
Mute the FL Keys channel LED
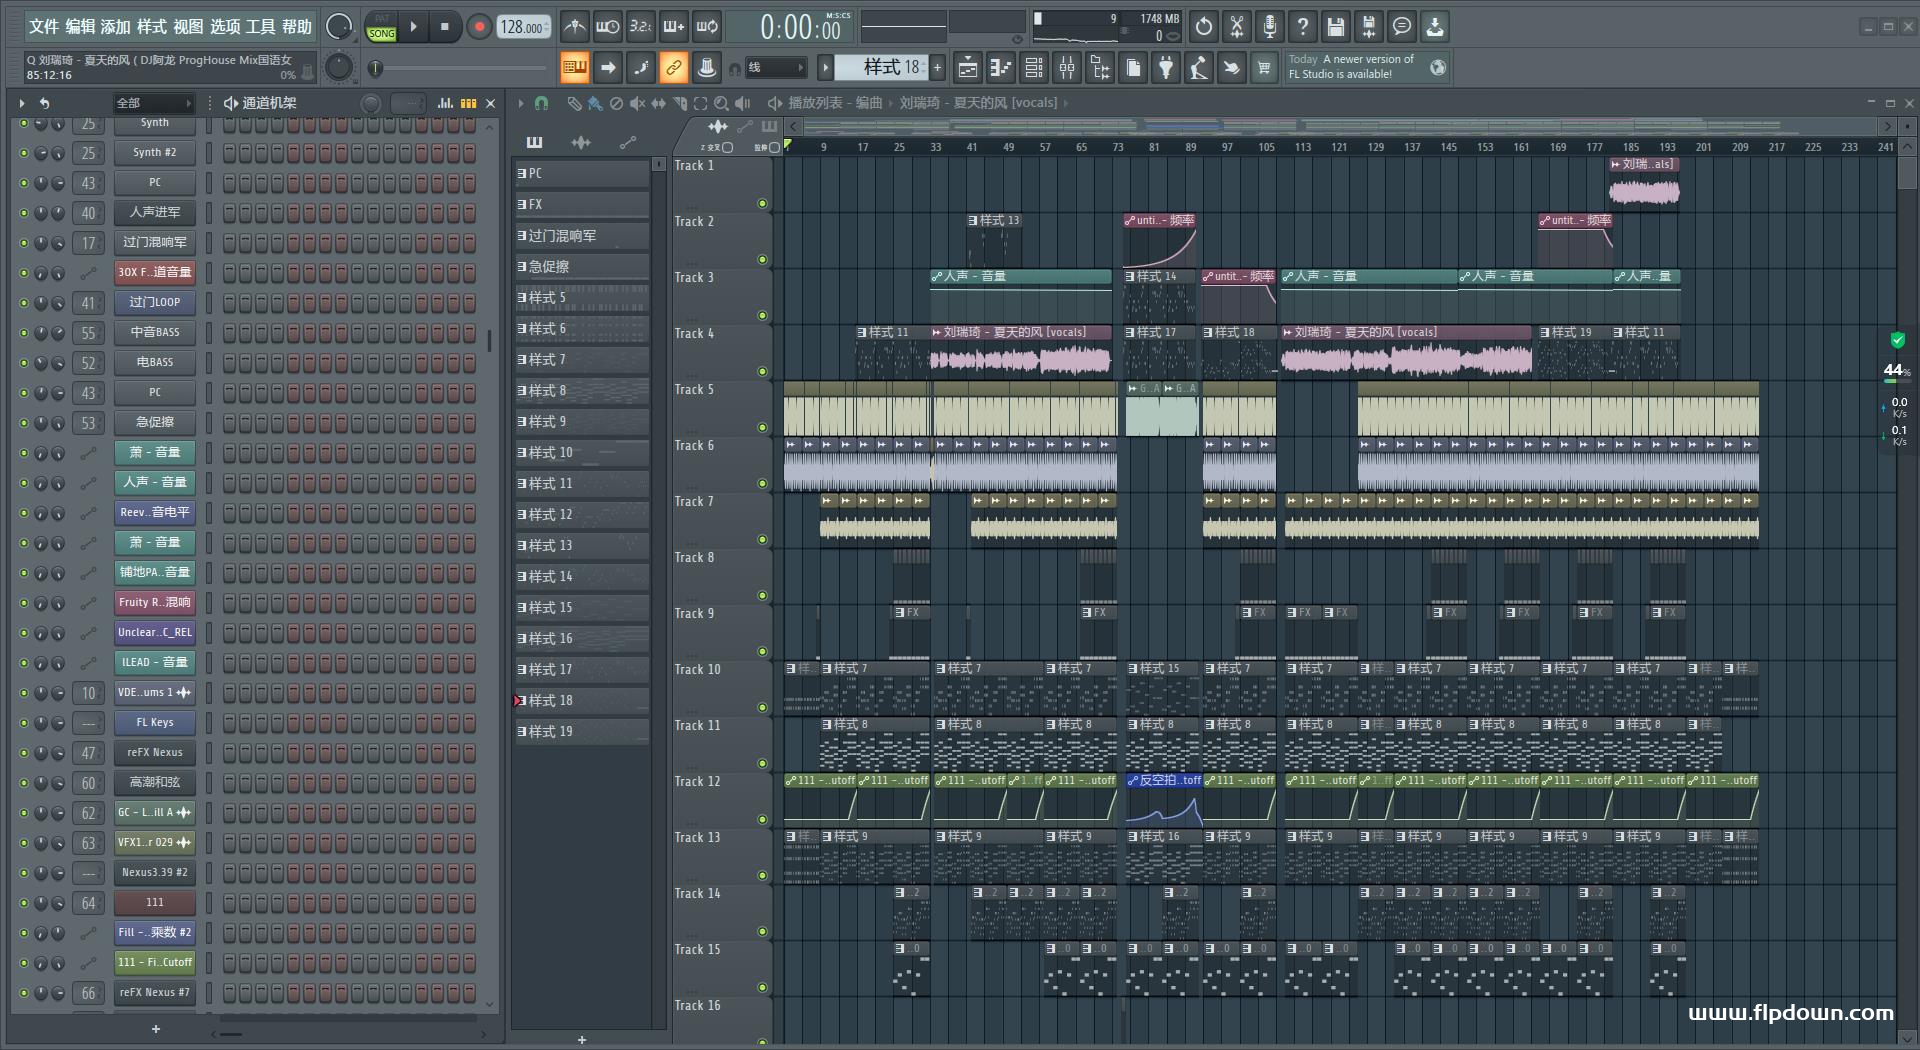point(24,723)
